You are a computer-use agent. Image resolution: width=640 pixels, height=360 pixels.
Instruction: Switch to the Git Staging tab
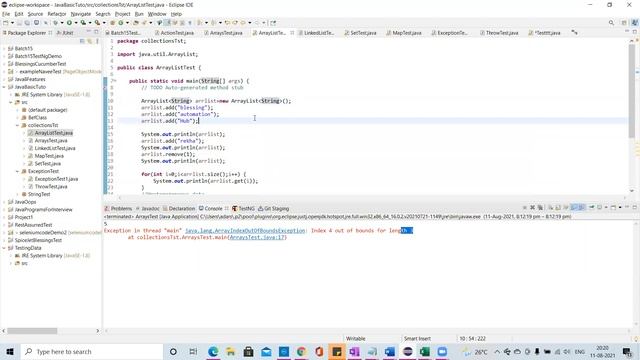pos(273,209)
